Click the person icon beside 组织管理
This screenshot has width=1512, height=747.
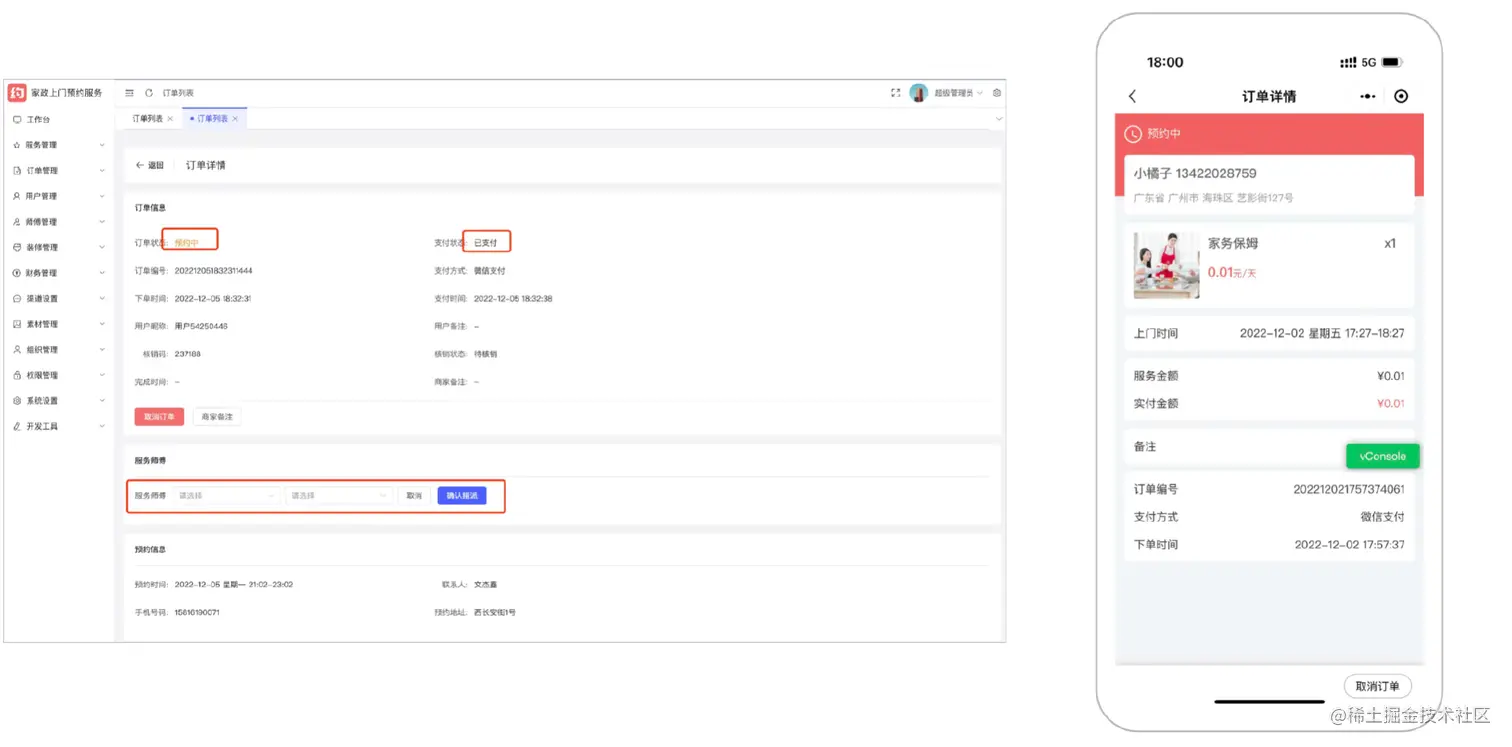(17, 350)
